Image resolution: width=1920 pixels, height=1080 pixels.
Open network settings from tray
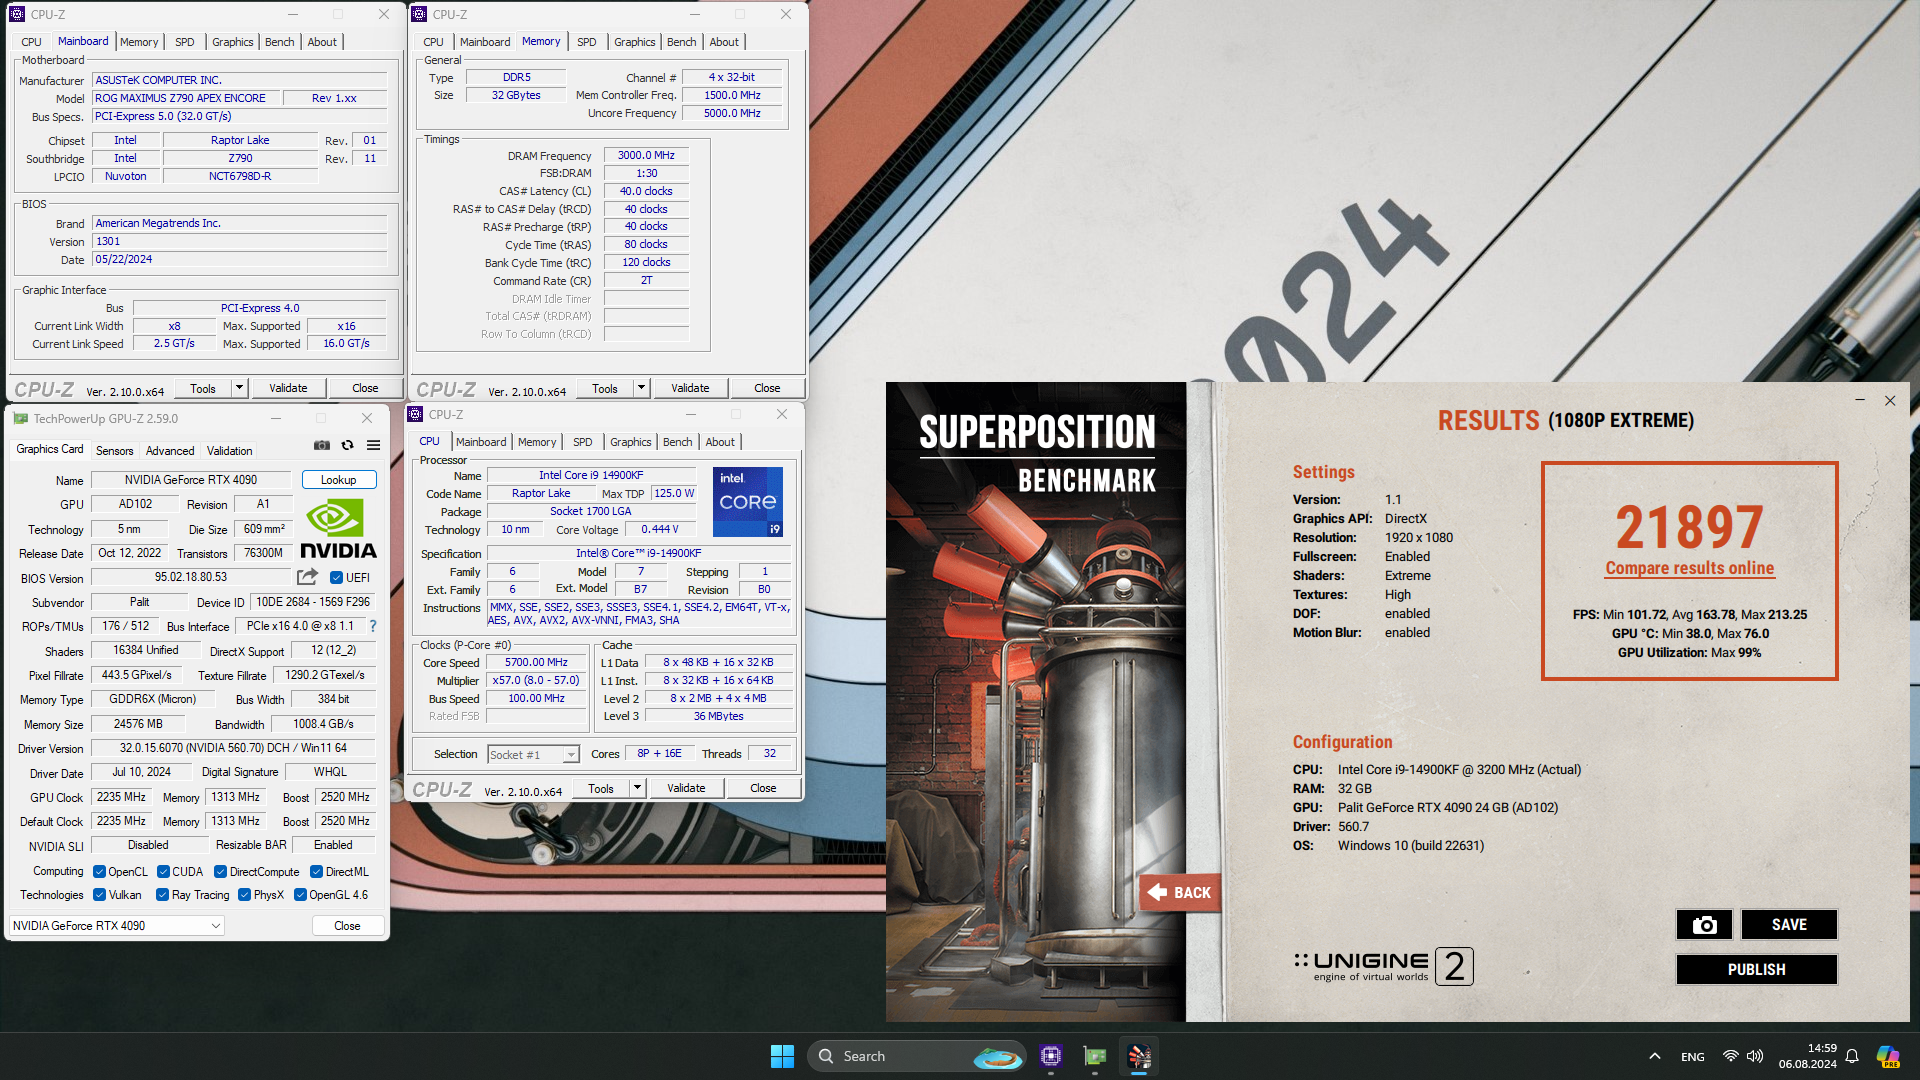click(x=1730, y=1056)
